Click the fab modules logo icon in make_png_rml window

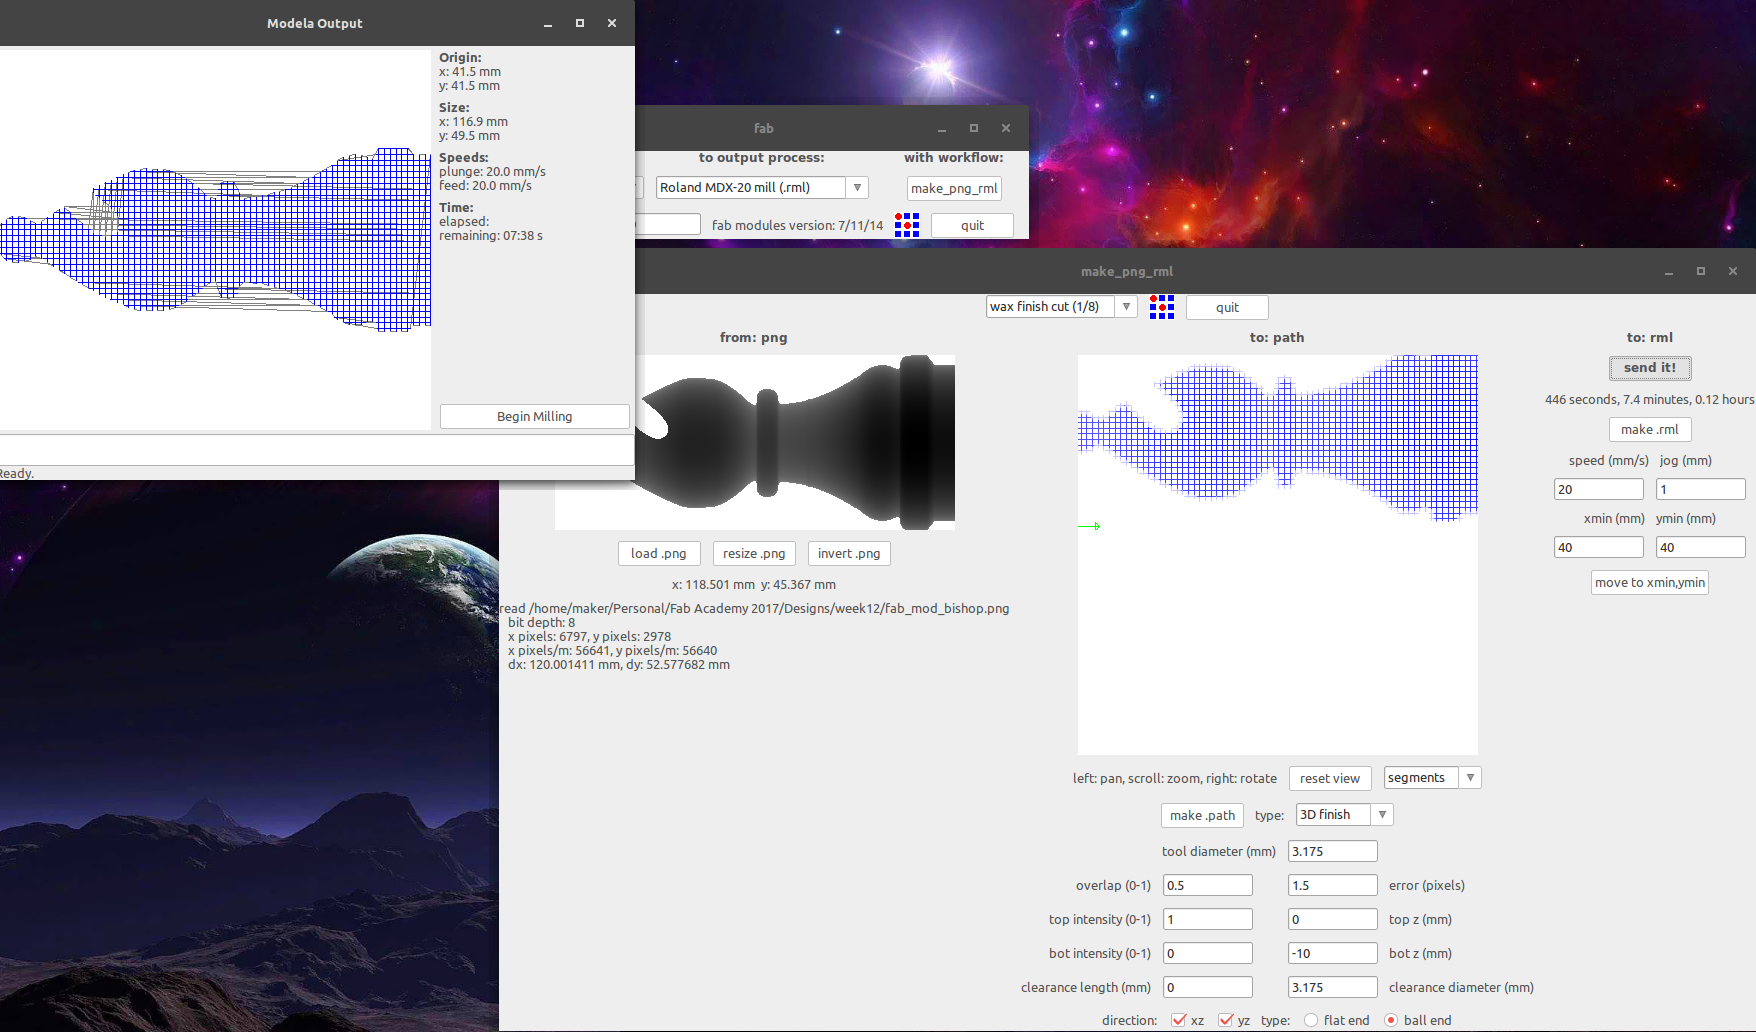pyautogui.click(x=1161, y=307)
